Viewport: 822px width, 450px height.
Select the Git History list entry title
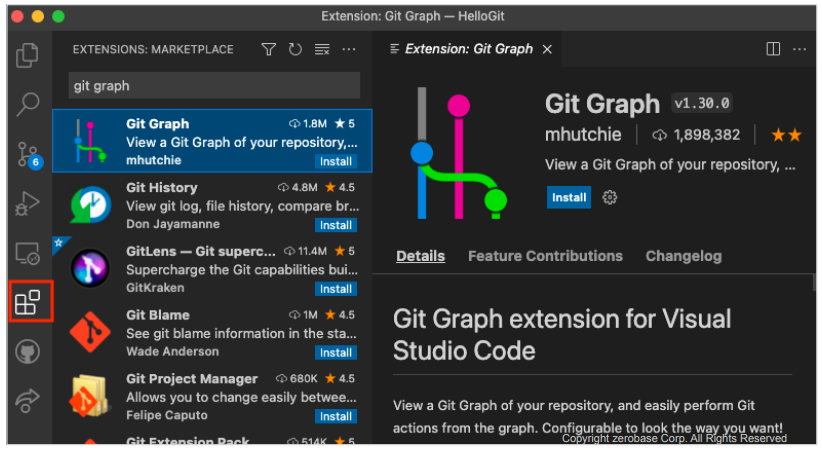coord(162,188)
